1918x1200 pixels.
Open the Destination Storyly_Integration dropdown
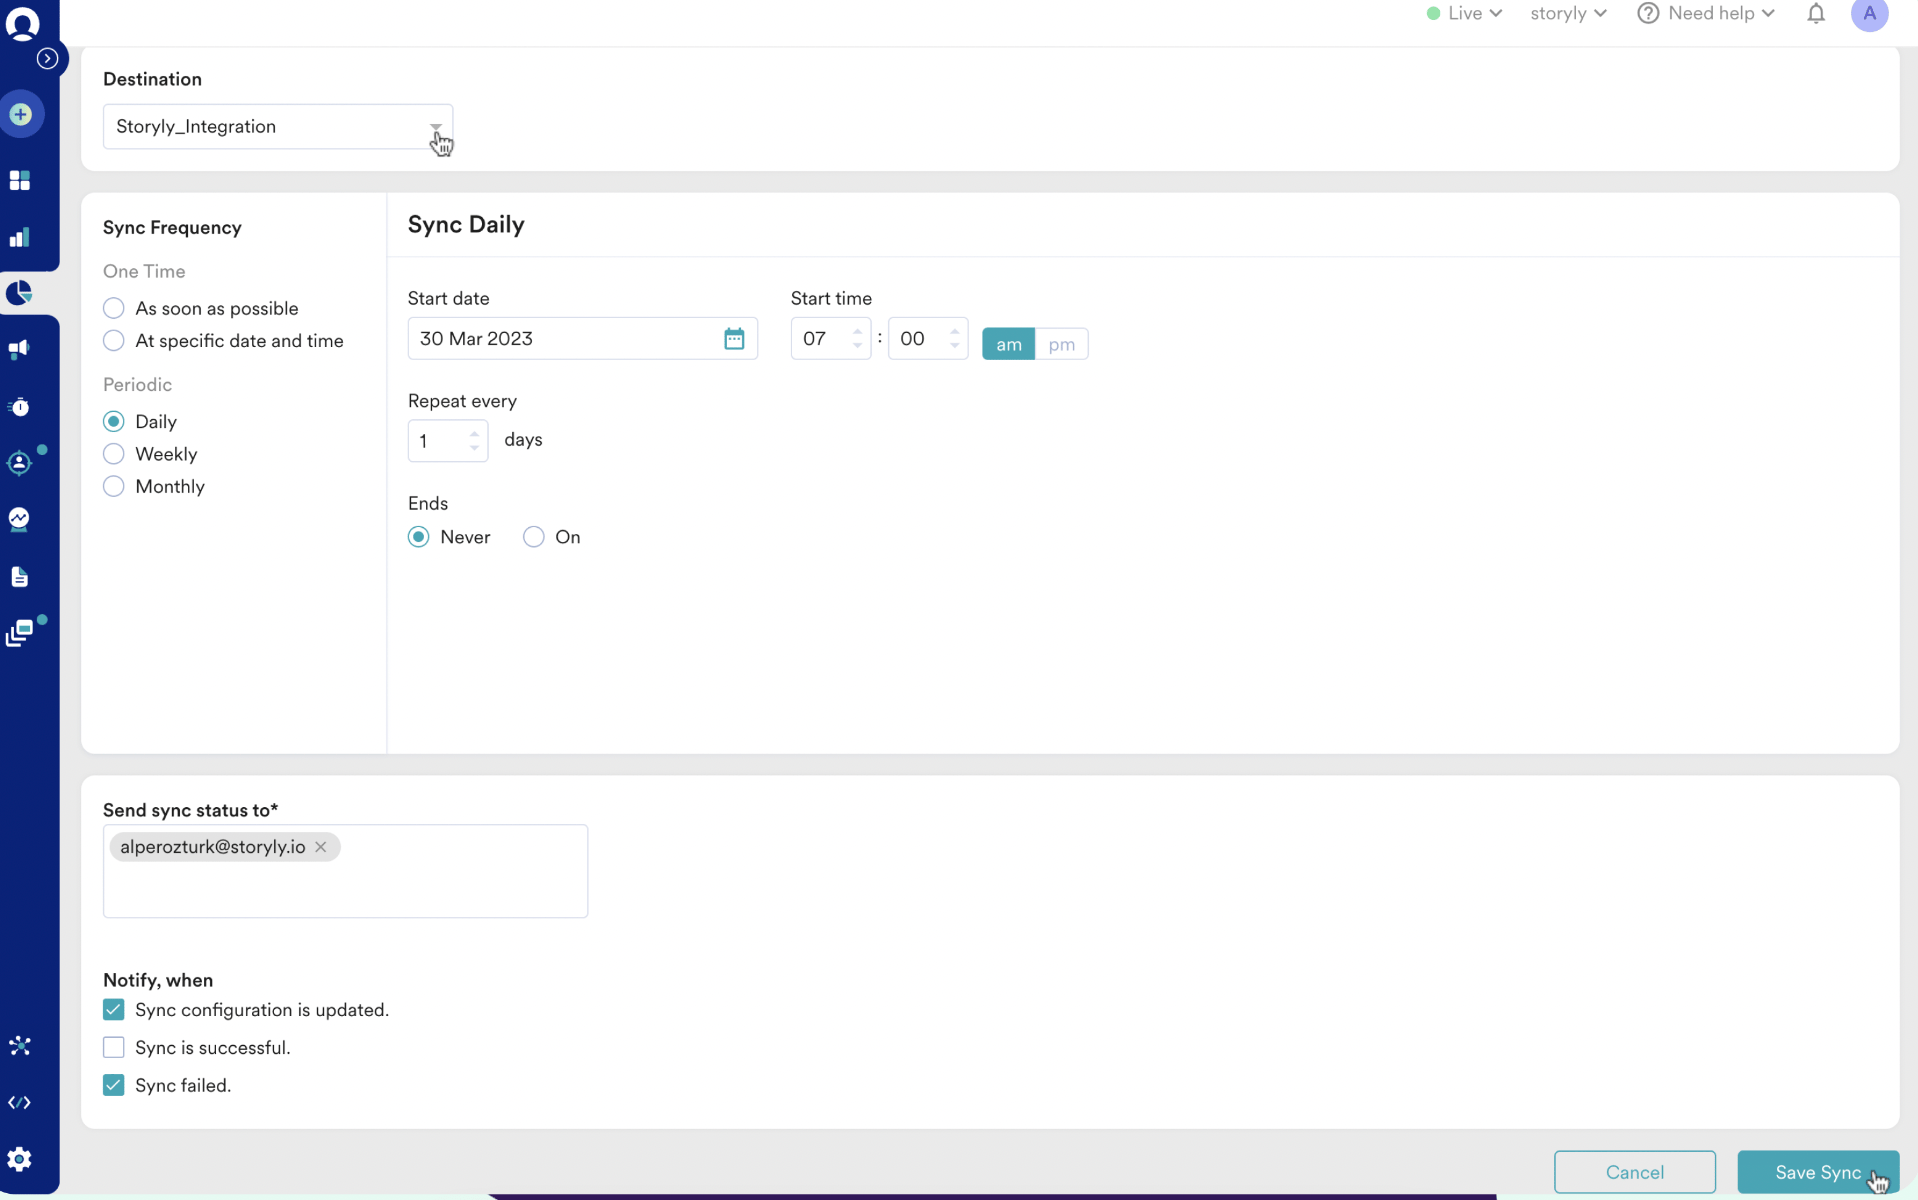pyautogui.click(x=278, y=127)
